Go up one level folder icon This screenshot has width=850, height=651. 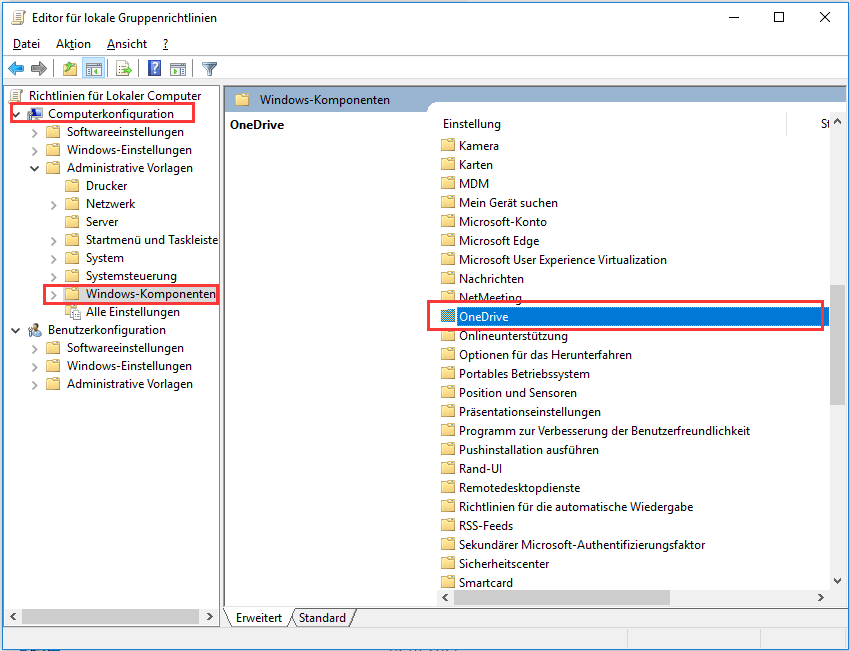[70, 69]
